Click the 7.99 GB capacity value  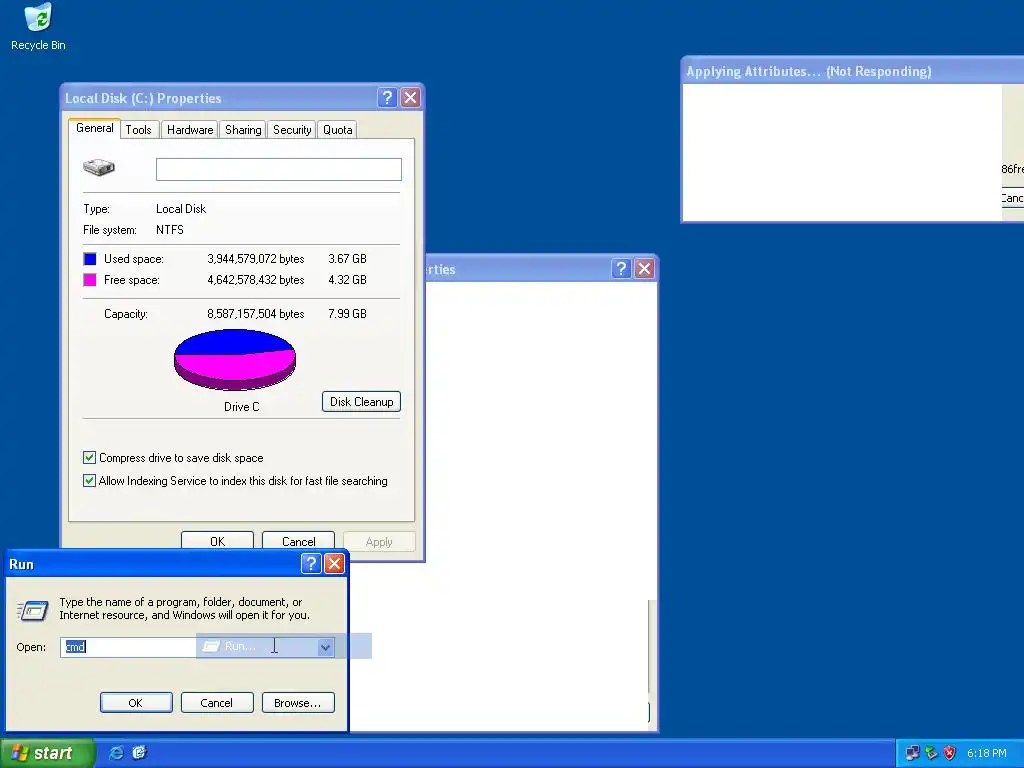(347, 313)
